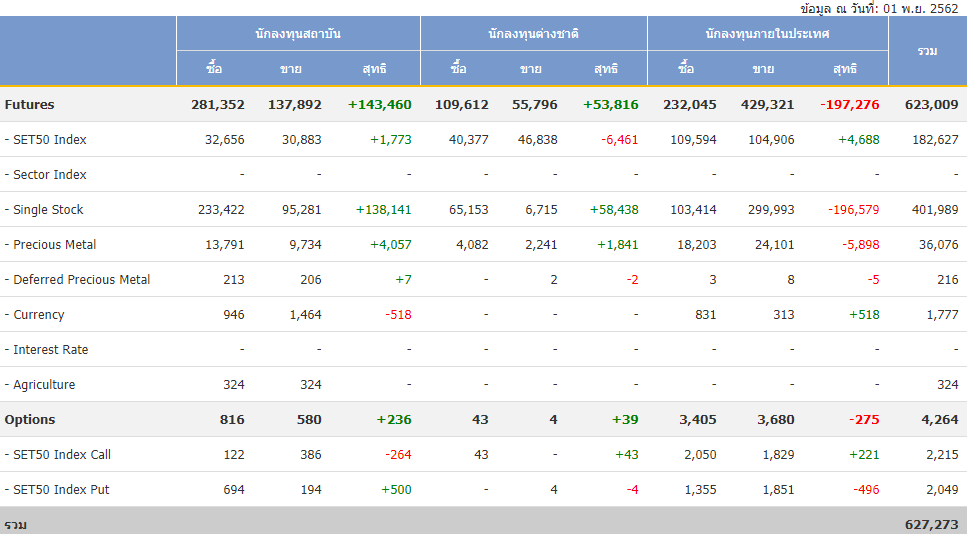973x534 pixels.
Task: Select the Deferred Precious Metal row label
Action: (77, 280)
